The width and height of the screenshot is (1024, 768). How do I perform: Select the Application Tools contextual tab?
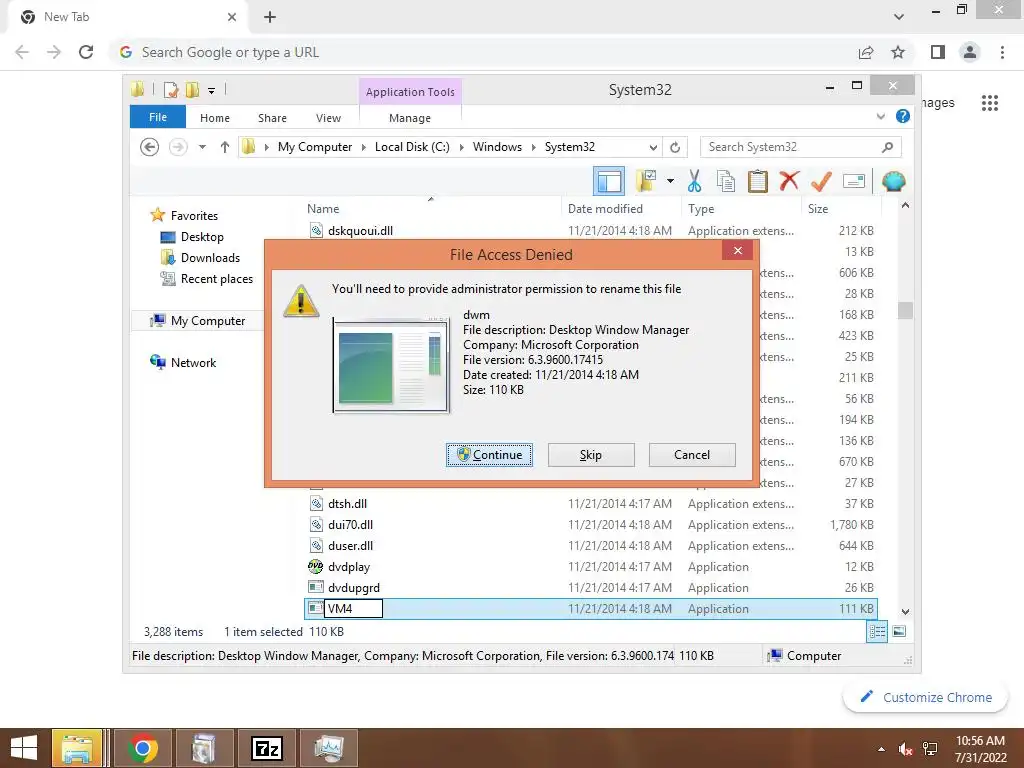pos(410,92)
